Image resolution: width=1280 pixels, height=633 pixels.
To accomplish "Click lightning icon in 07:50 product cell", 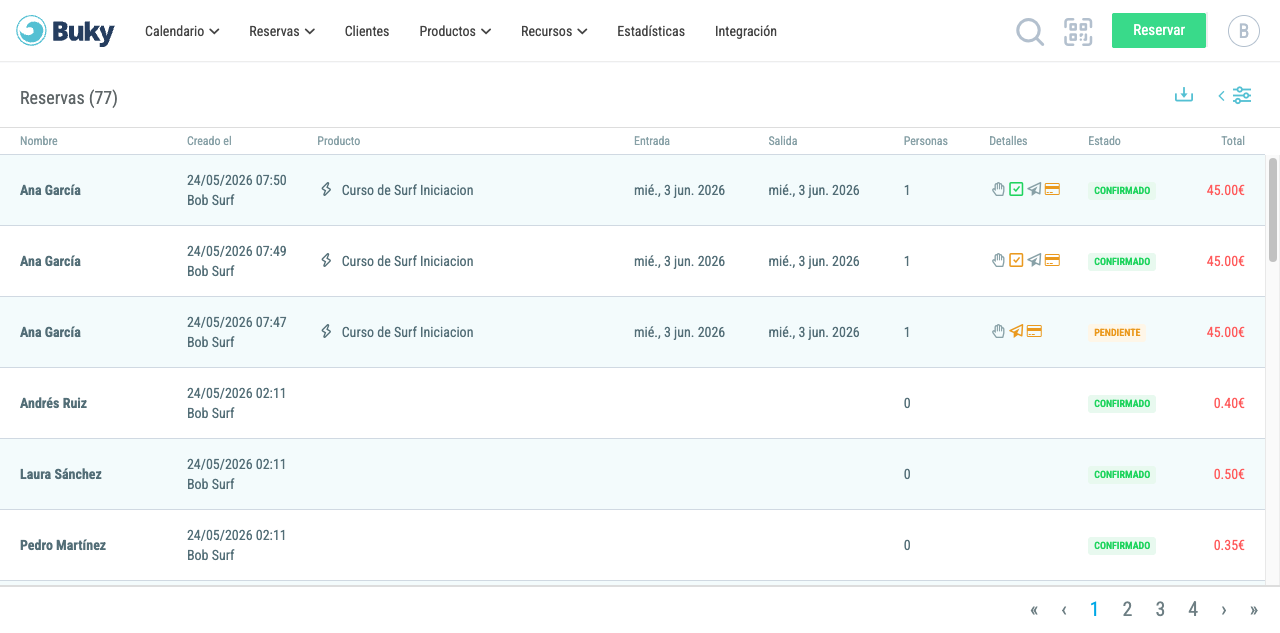I will pyautogui.click(x=326, y=189).
